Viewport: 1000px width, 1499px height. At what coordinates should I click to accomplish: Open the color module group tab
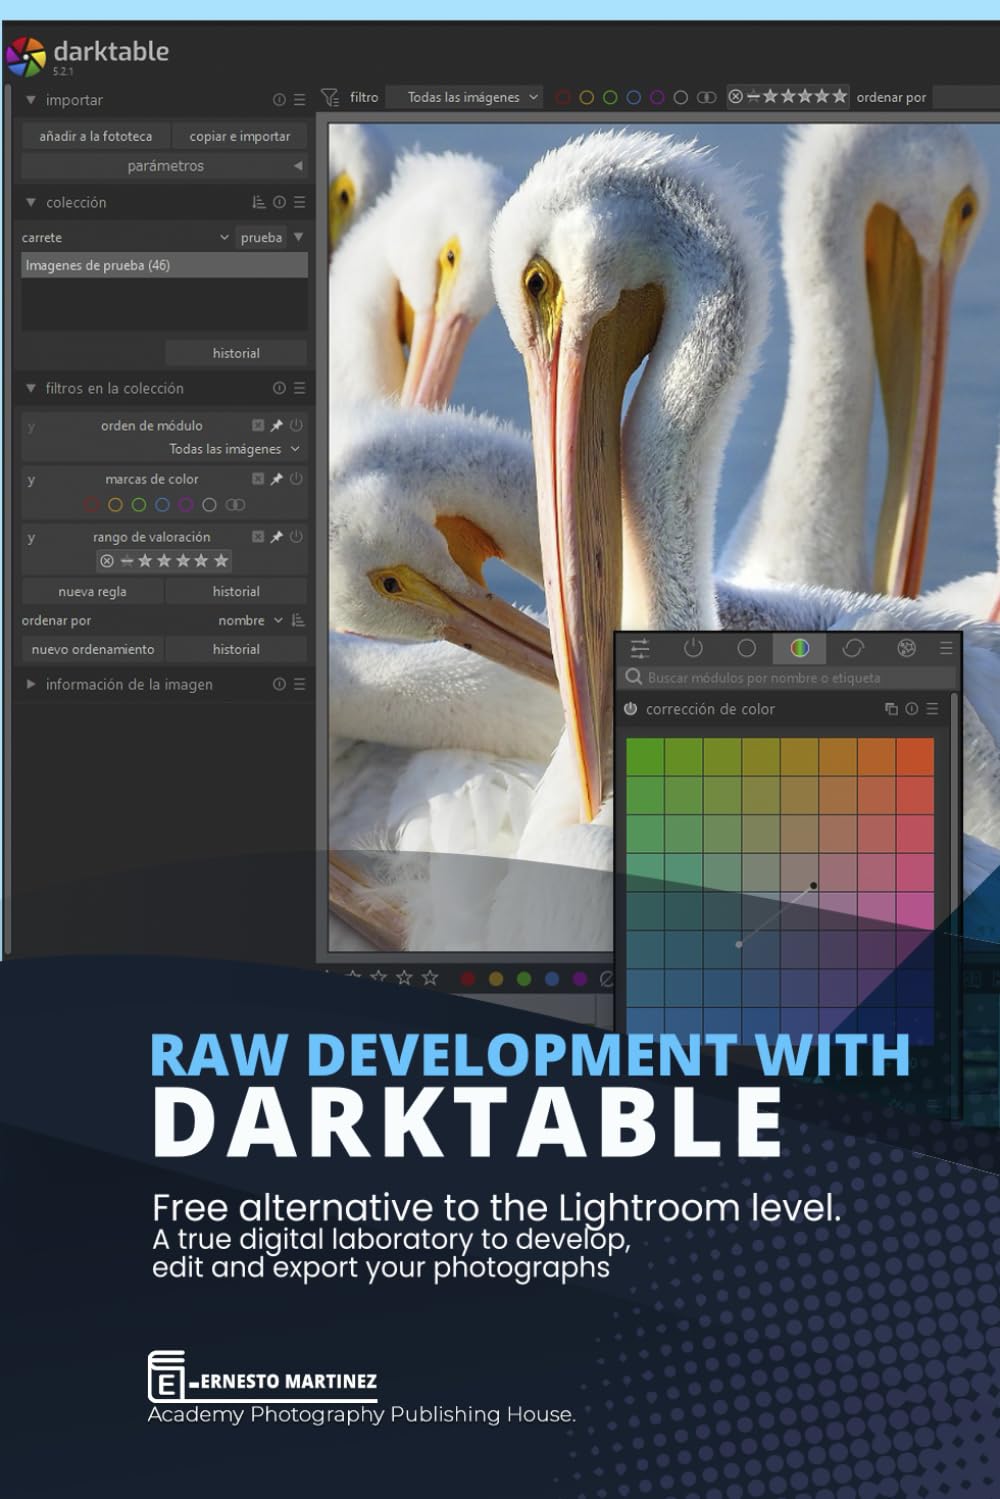(x=799, y=648)
